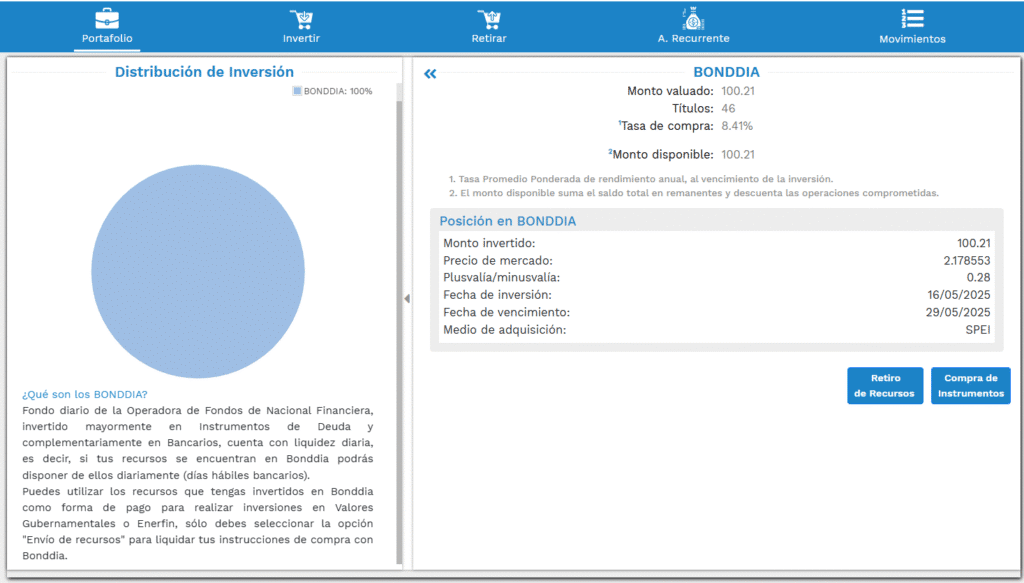Click the BONDDIA pie chart slice
This screenshot has height=583, width=1024.
pos(198,271)
